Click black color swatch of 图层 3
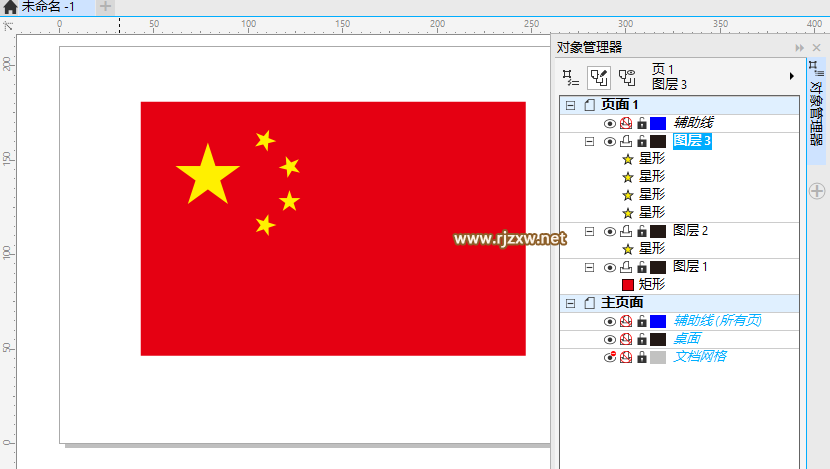 pos(657,141)
